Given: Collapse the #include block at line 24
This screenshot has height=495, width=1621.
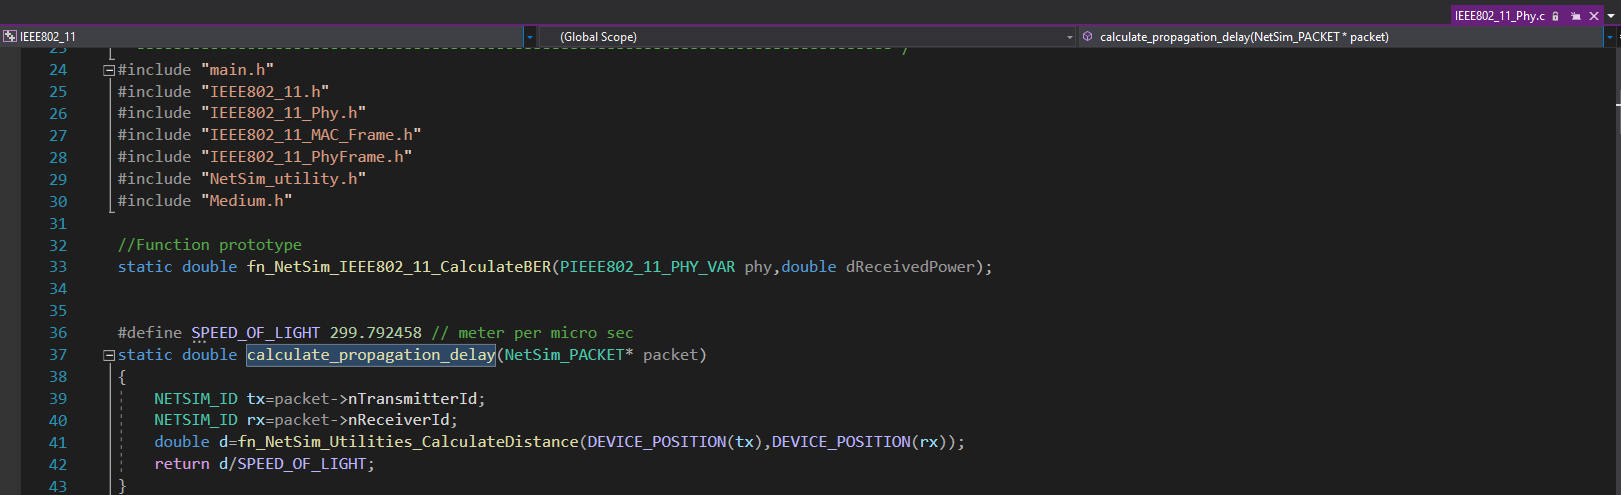Looking at the screenshot, I should click(x=109, y=70).
